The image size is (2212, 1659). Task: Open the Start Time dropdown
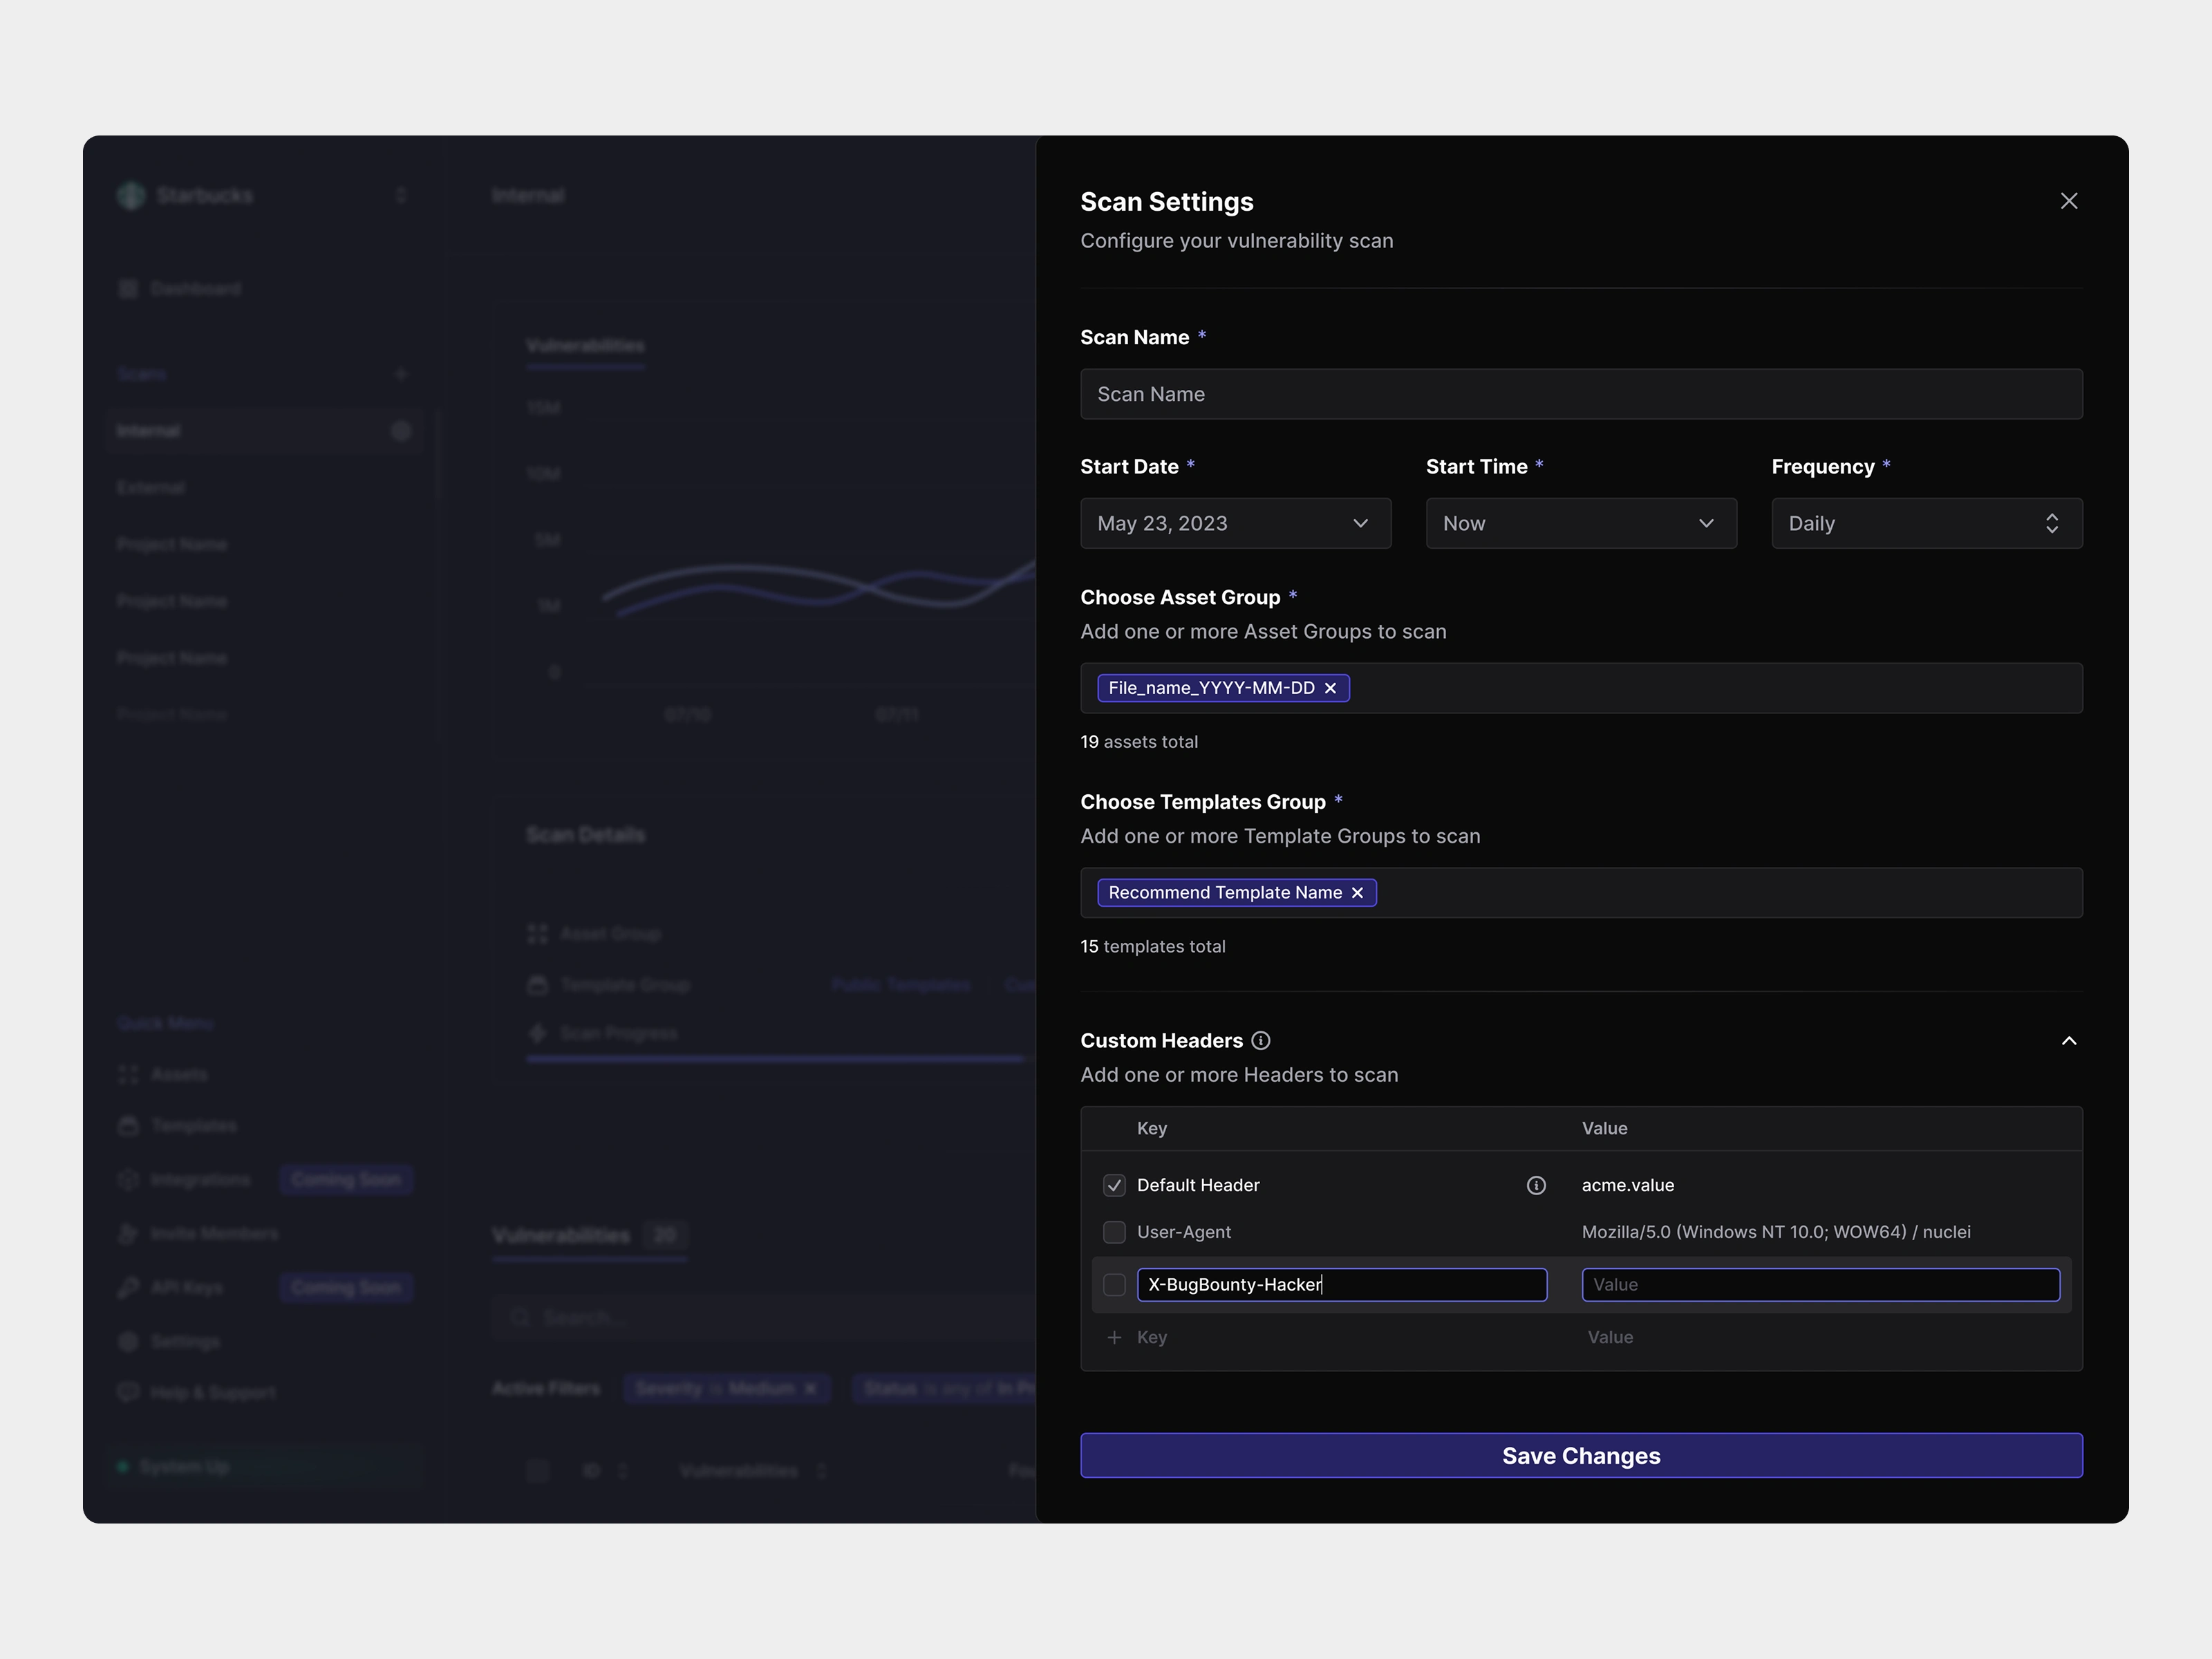pos(1580,523)
